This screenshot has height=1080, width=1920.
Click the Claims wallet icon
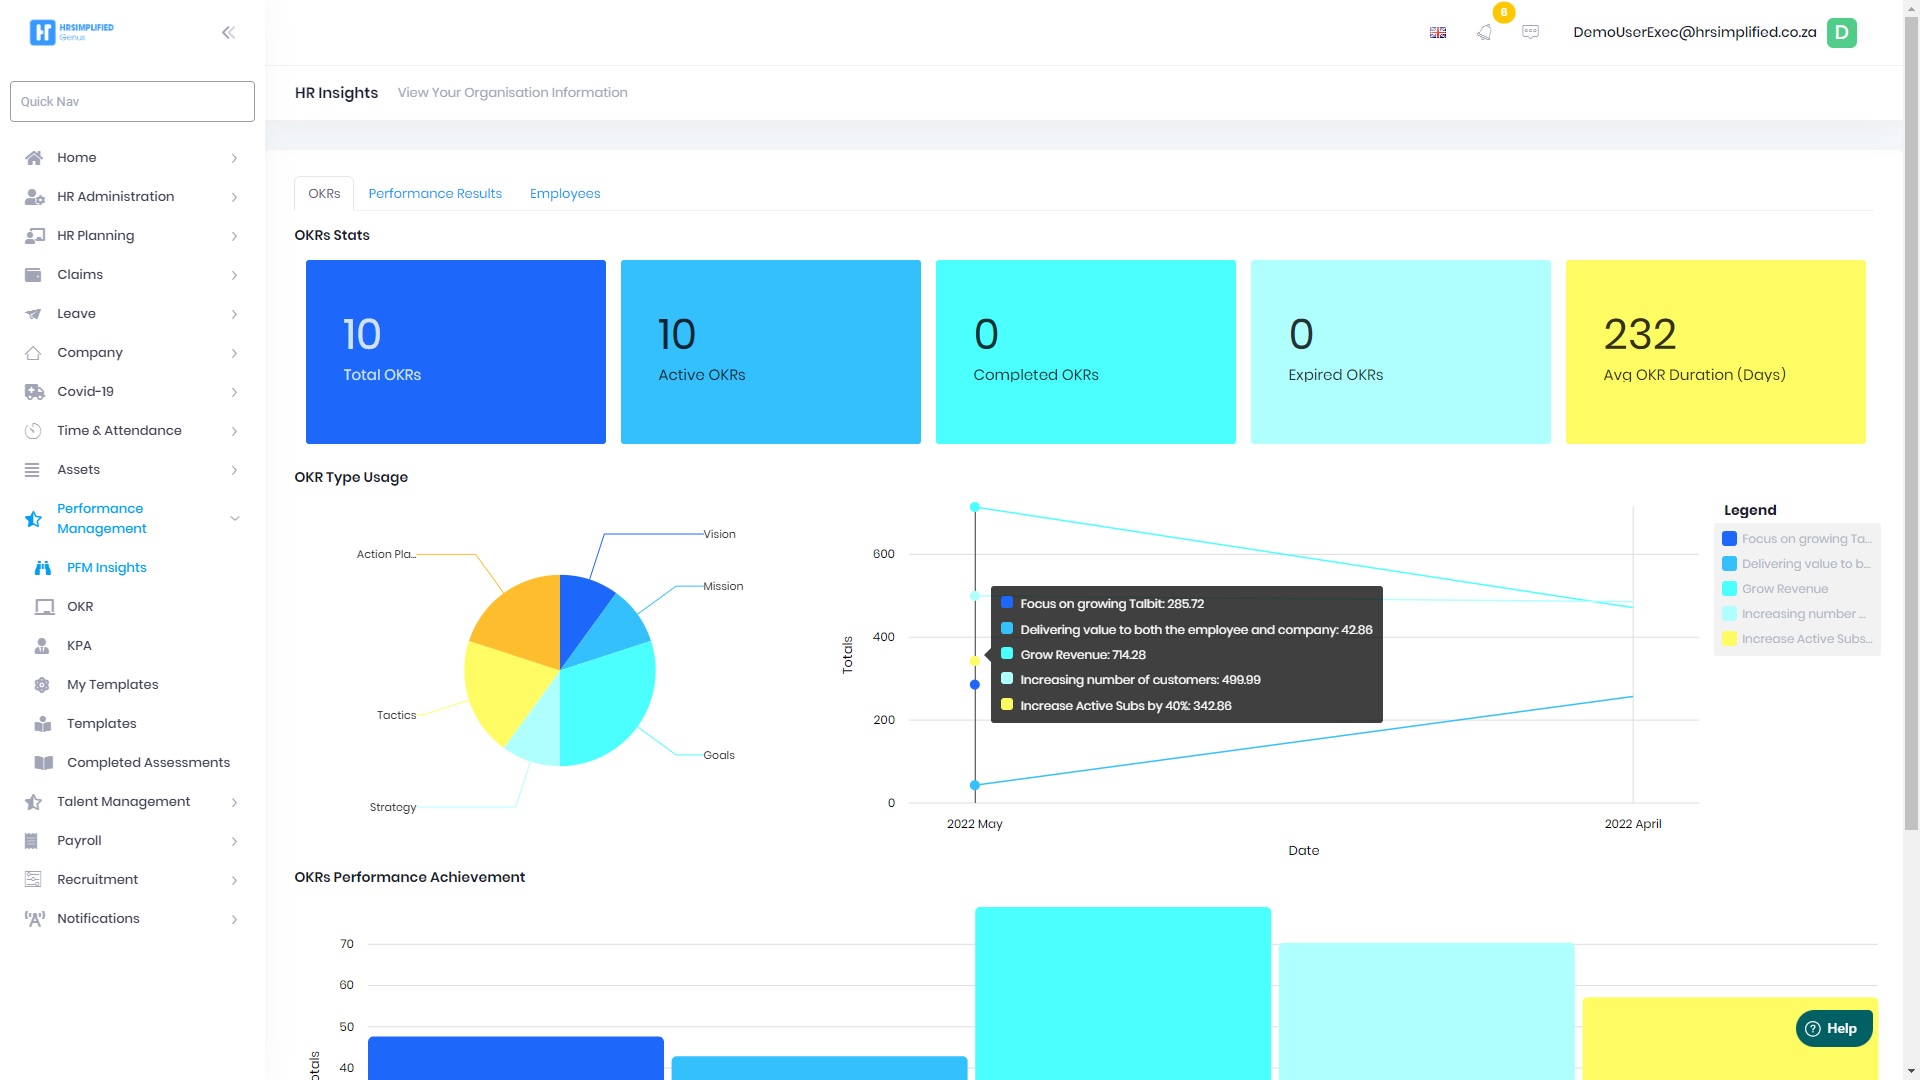click(x=33, y=274)
